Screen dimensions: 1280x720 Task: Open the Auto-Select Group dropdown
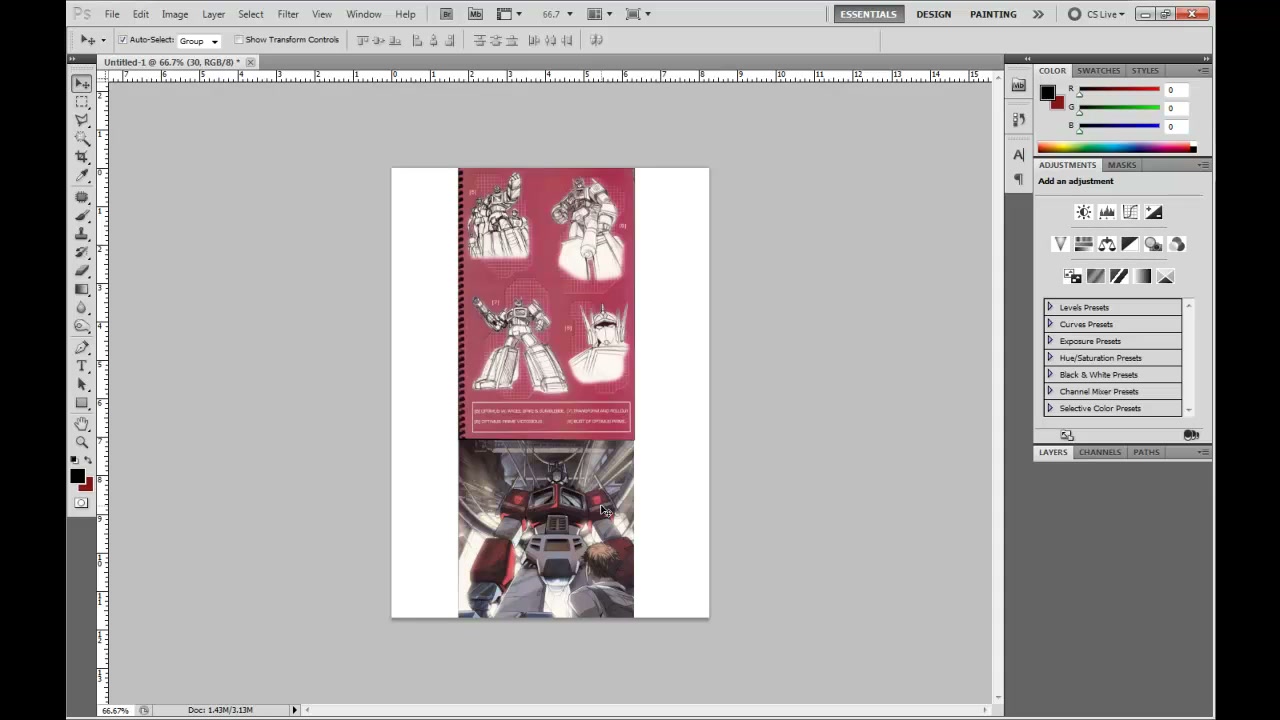tap(199, 41)
